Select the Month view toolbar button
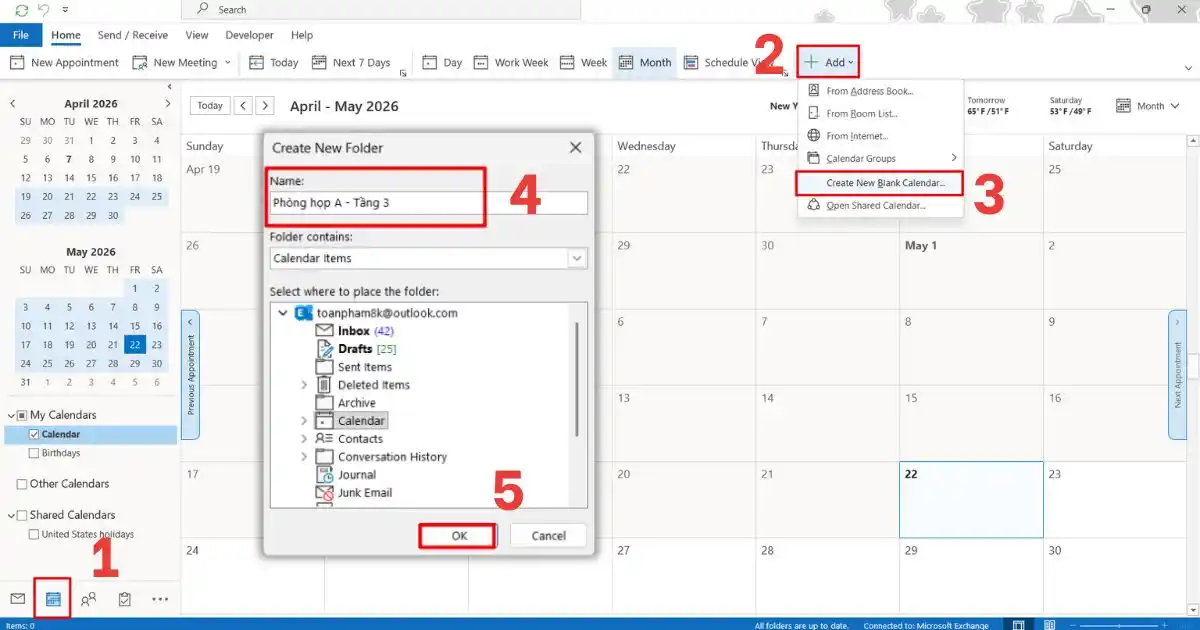 [x=644, y=62]
